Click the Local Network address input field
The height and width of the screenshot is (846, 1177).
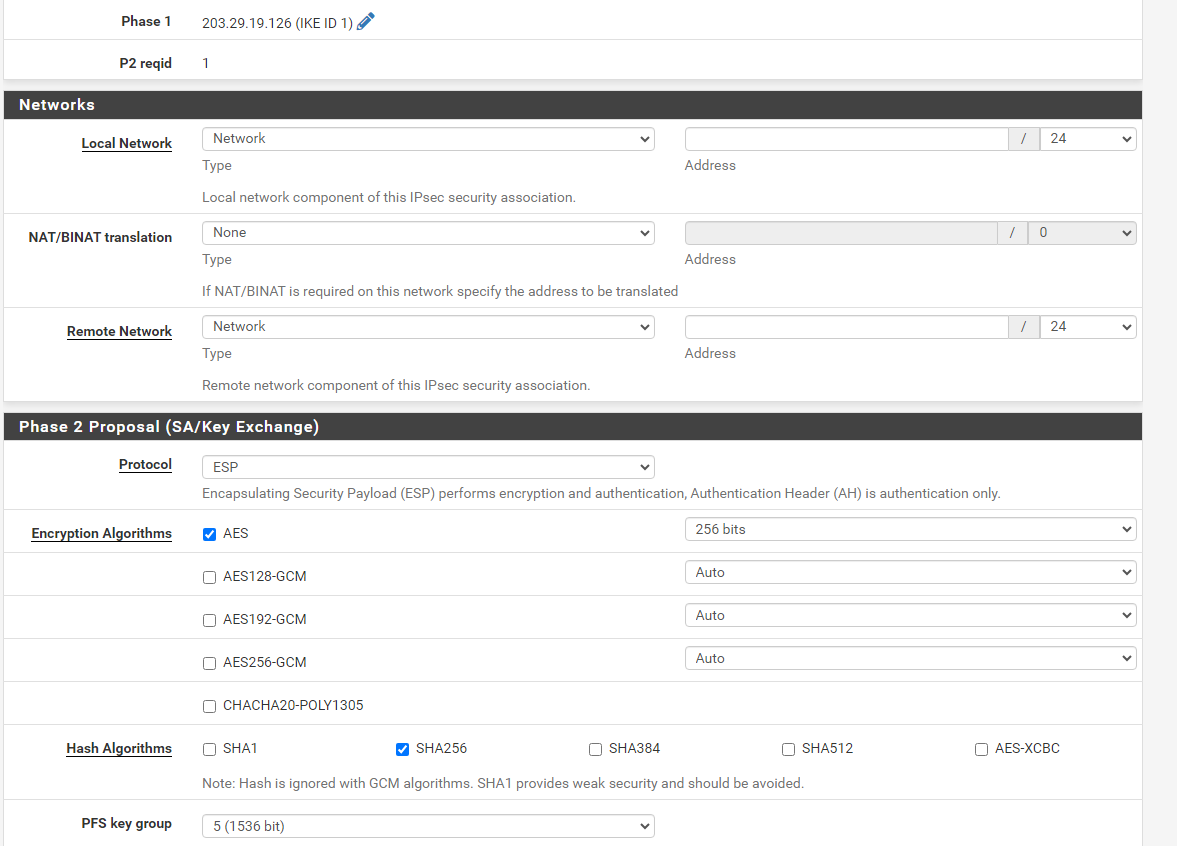(846, 139)
